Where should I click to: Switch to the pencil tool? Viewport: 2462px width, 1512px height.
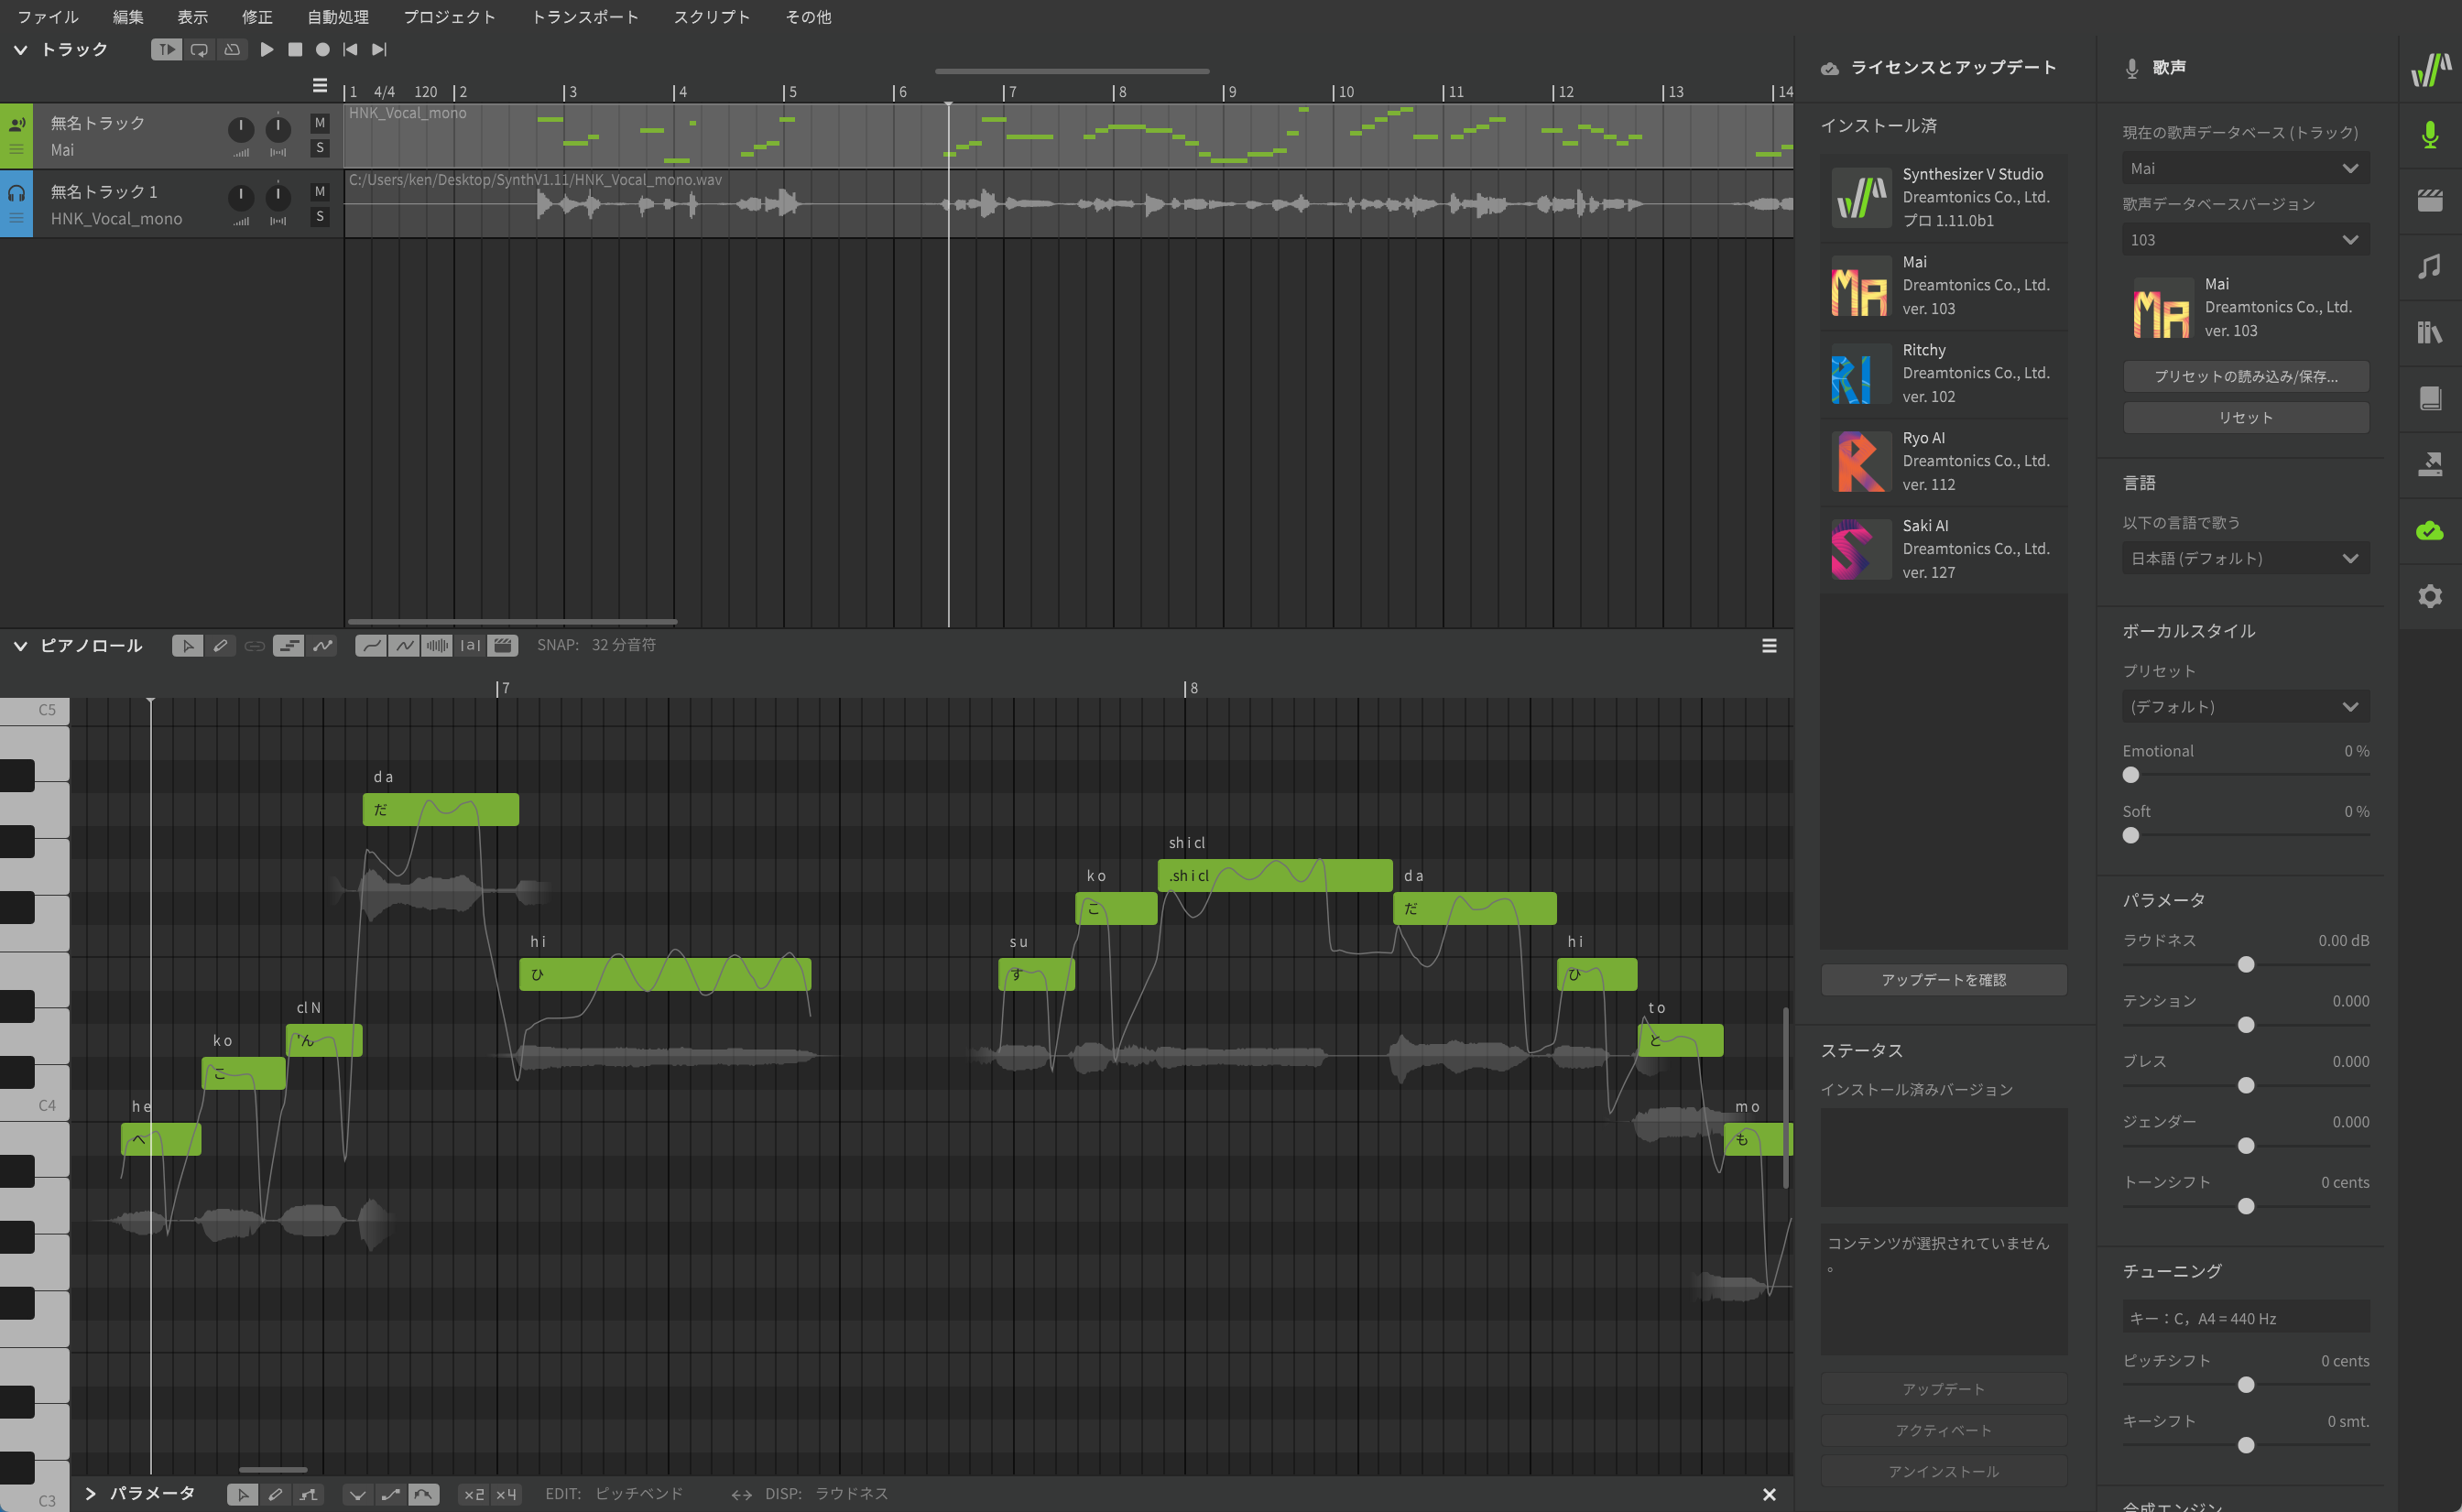pos(222,645)
